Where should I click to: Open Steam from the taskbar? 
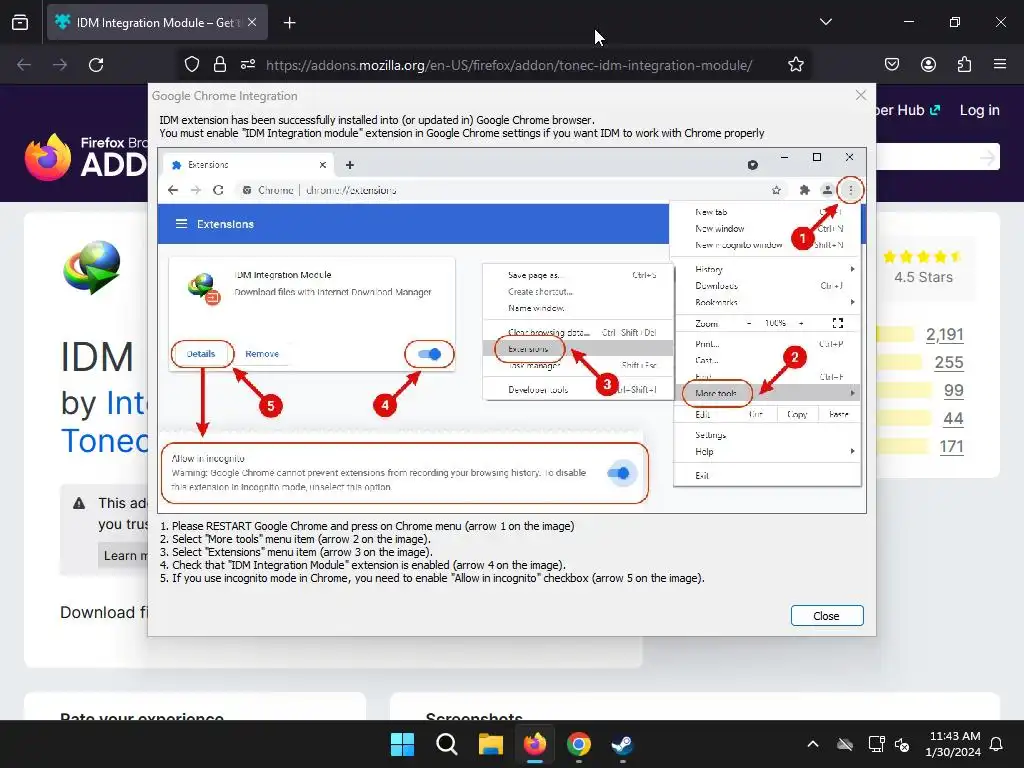(x=622, y=744)
